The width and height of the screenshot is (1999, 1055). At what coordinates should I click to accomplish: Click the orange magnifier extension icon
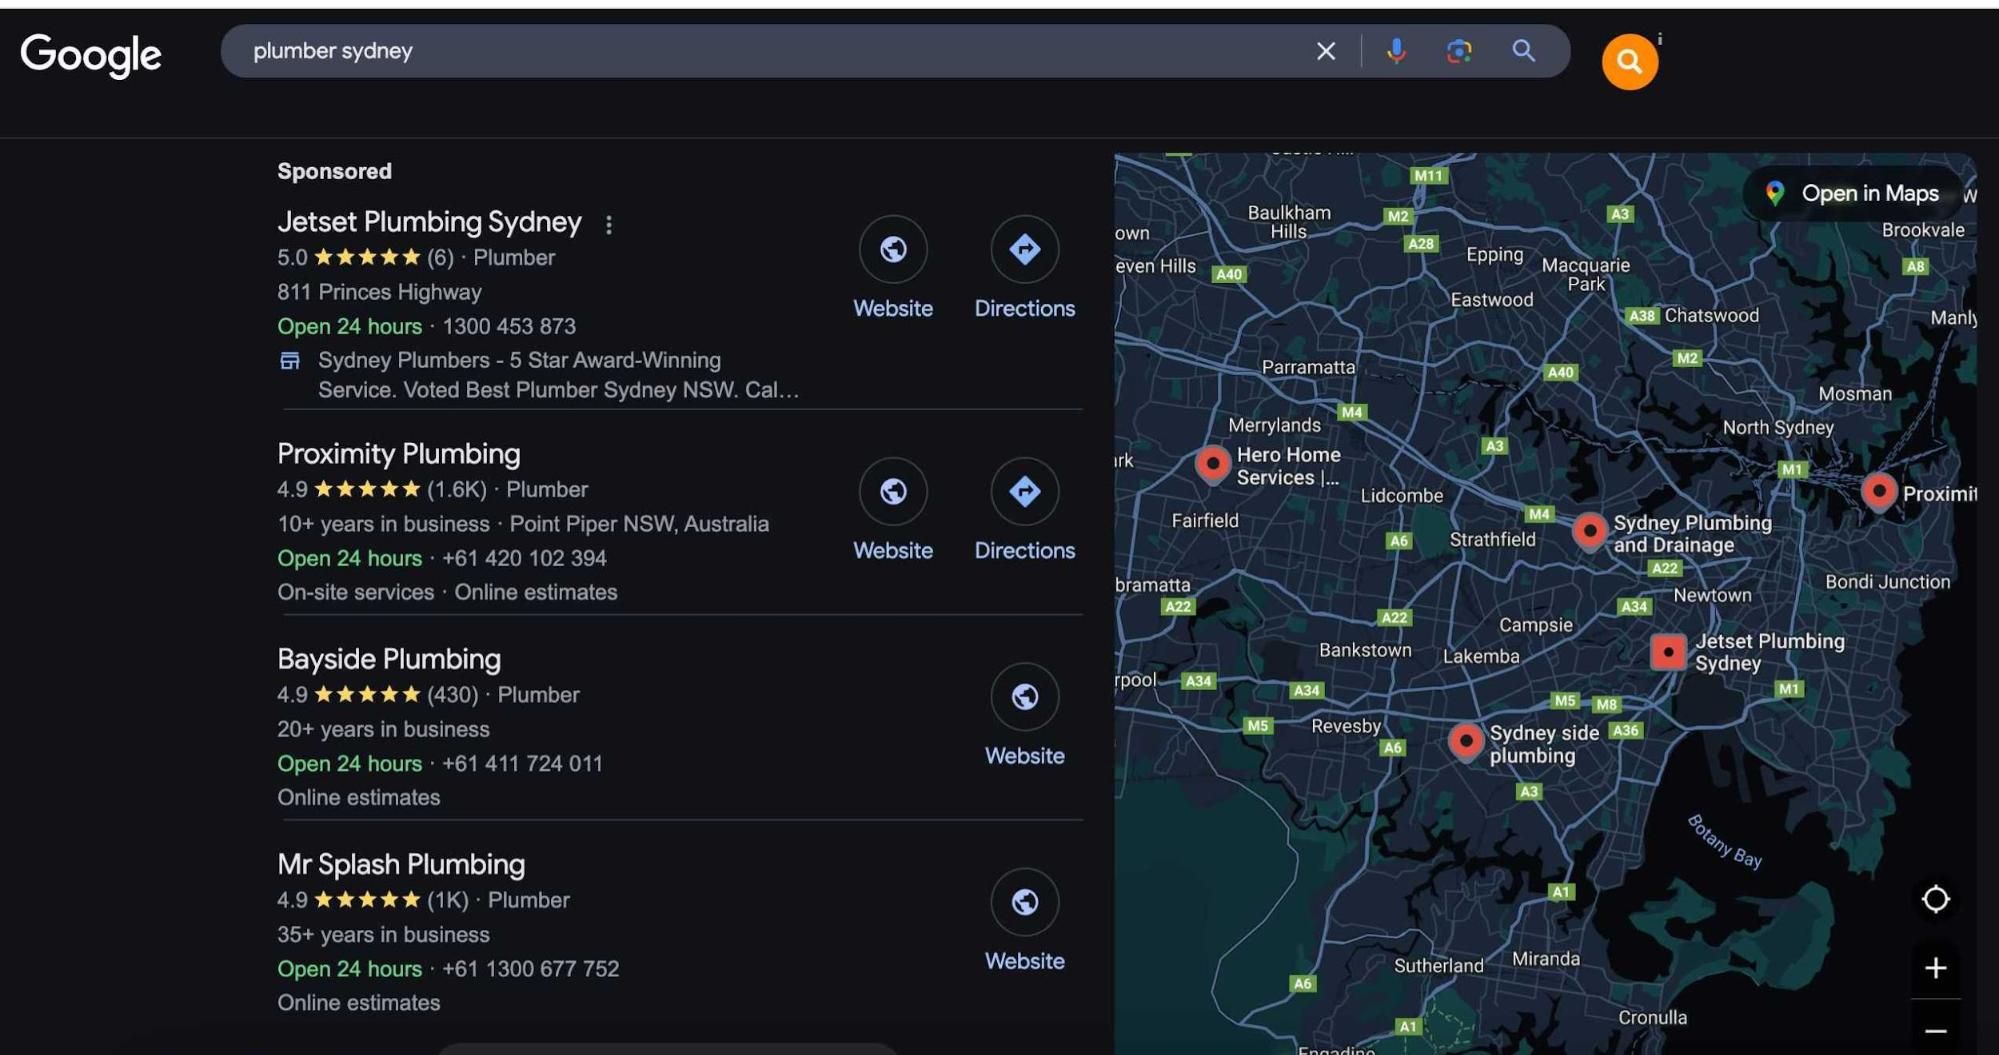pos(1629,61)
